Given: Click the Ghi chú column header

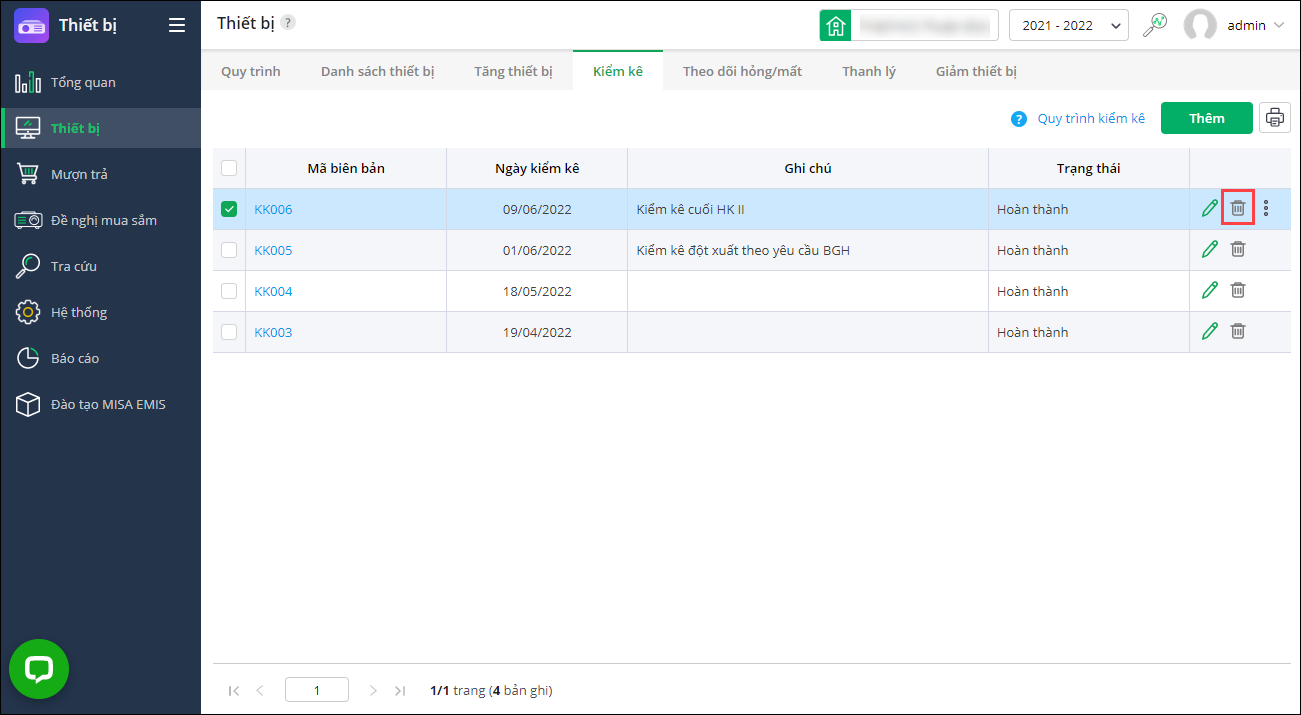Looking at the screenshot, I should tap(808, 168).
